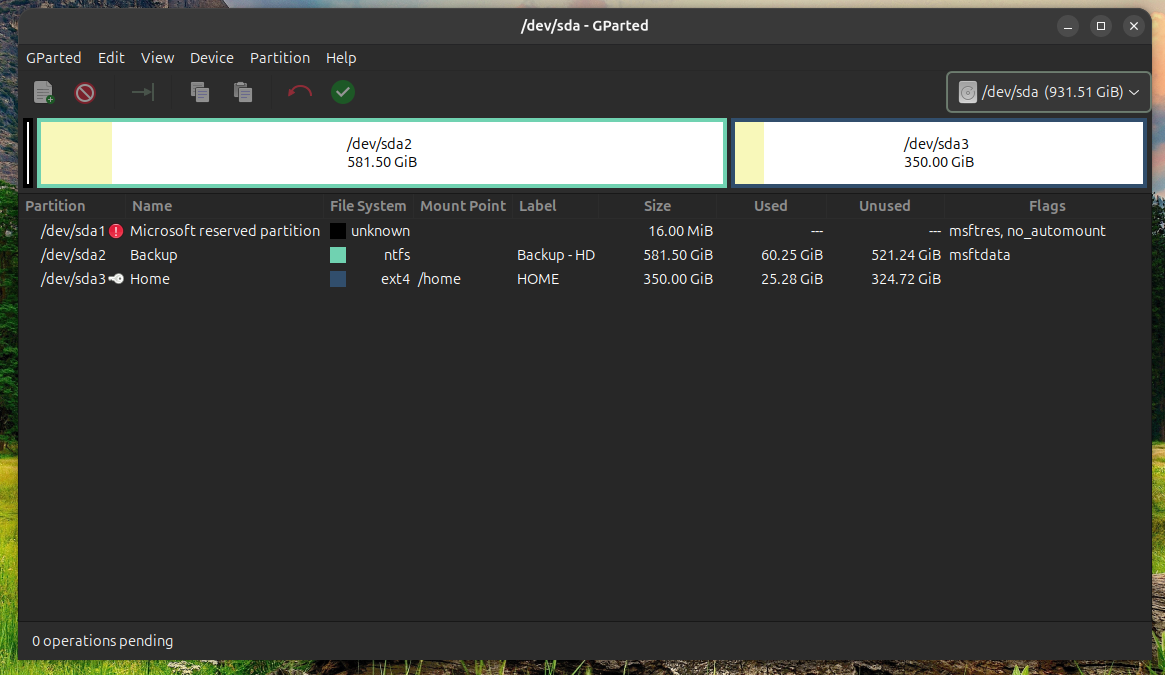Click the red warning icon on /dev/sda1
The width and height of the screenshot is (1165, 675).
(x=117, y=231)
